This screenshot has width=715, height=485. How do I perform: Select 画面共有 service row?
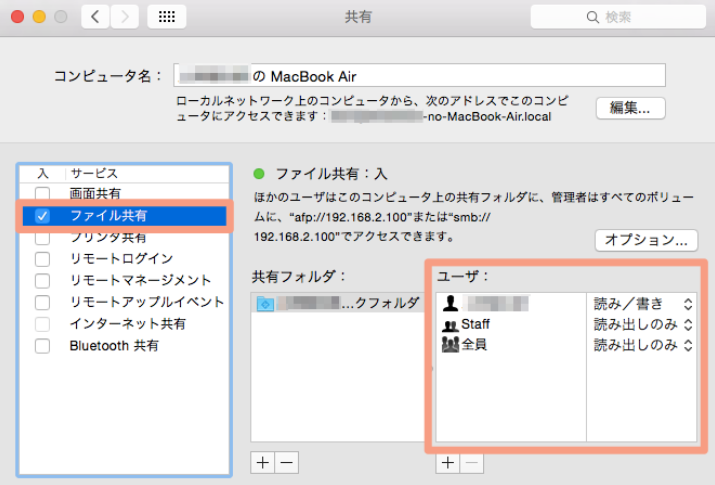[124, 193]
